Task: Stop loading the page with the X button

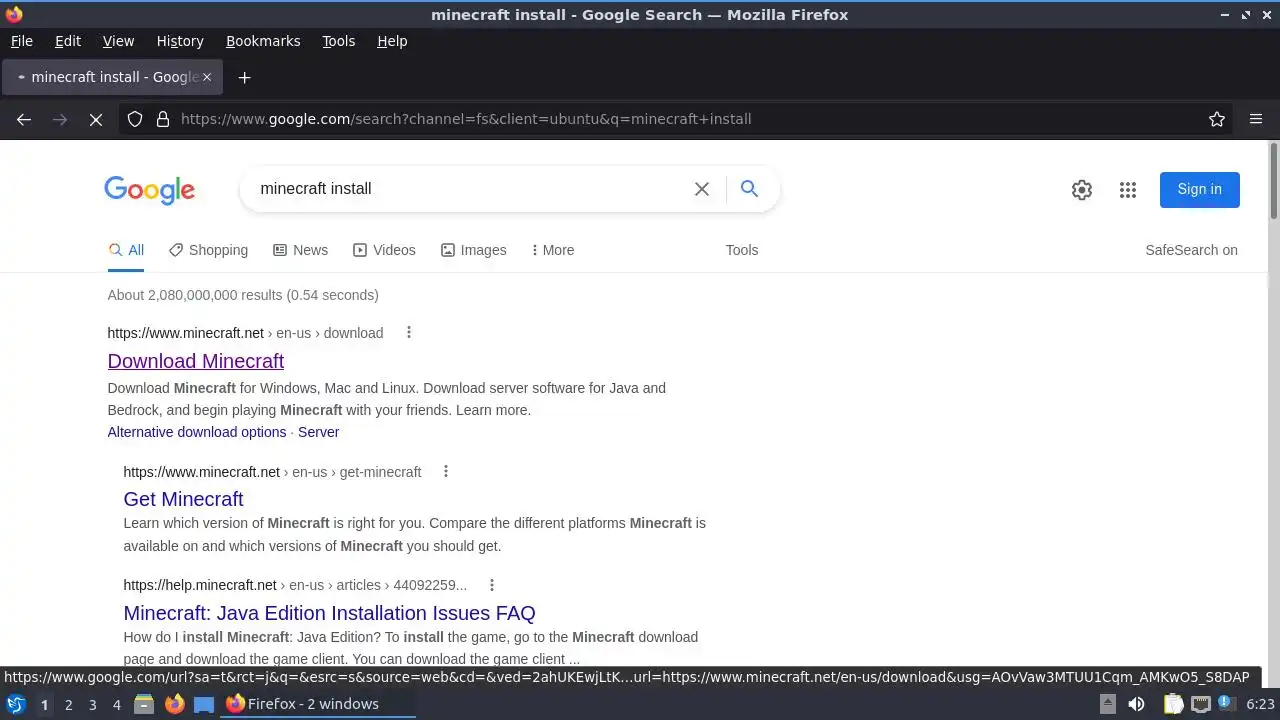Action: pos(96,119)
